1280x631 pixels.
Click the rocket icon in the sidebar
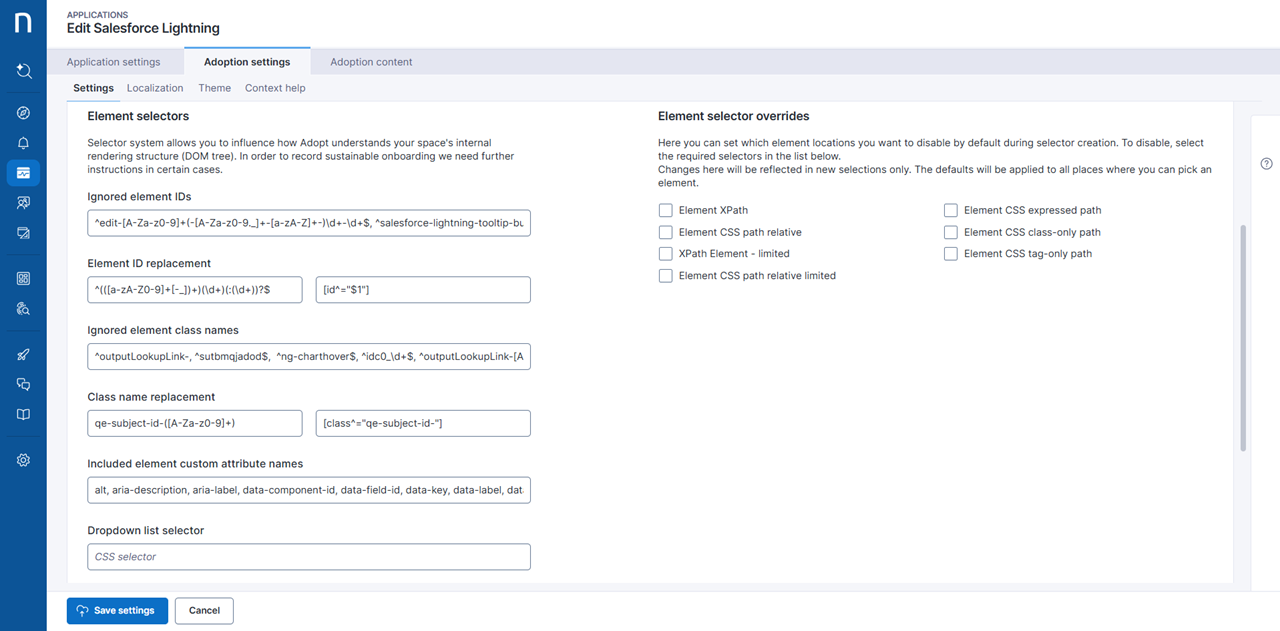tap(23, 354)
